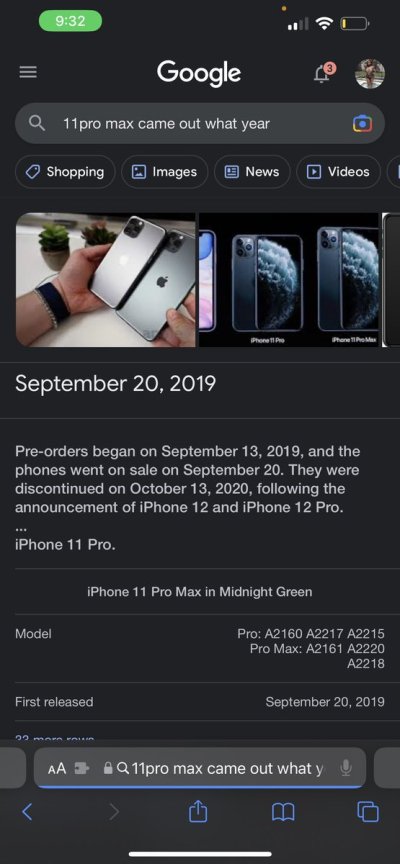The image size is (400, 864).
Task: Open the Google hamburger menu
Action: (x=28, y=73)
